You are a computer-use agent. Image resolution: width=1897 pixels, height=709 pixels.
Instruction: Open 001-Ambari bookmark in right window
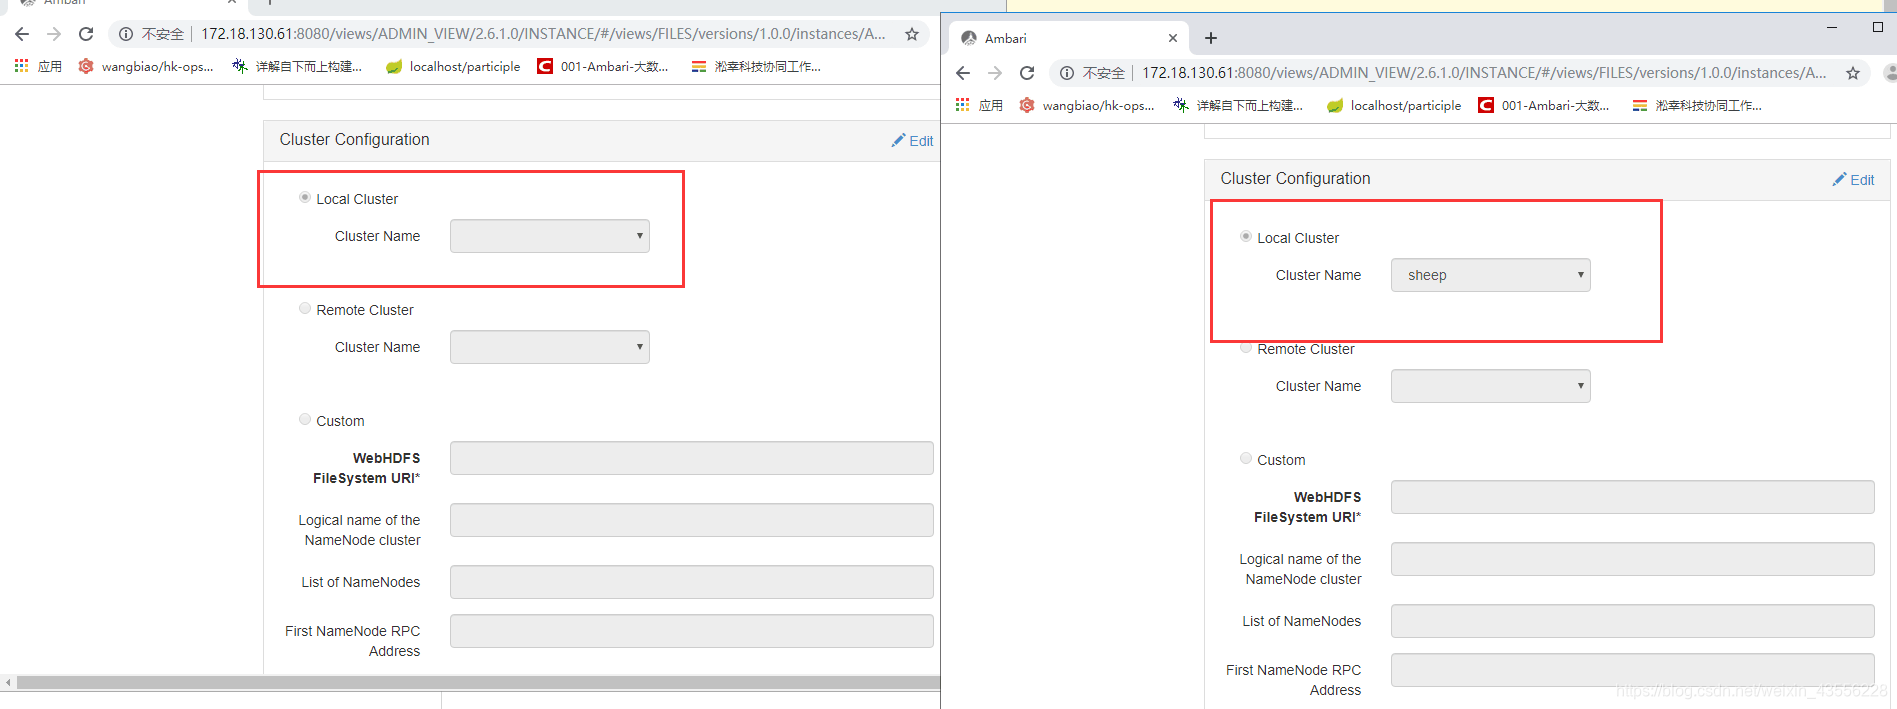(x=1544, y=105)
